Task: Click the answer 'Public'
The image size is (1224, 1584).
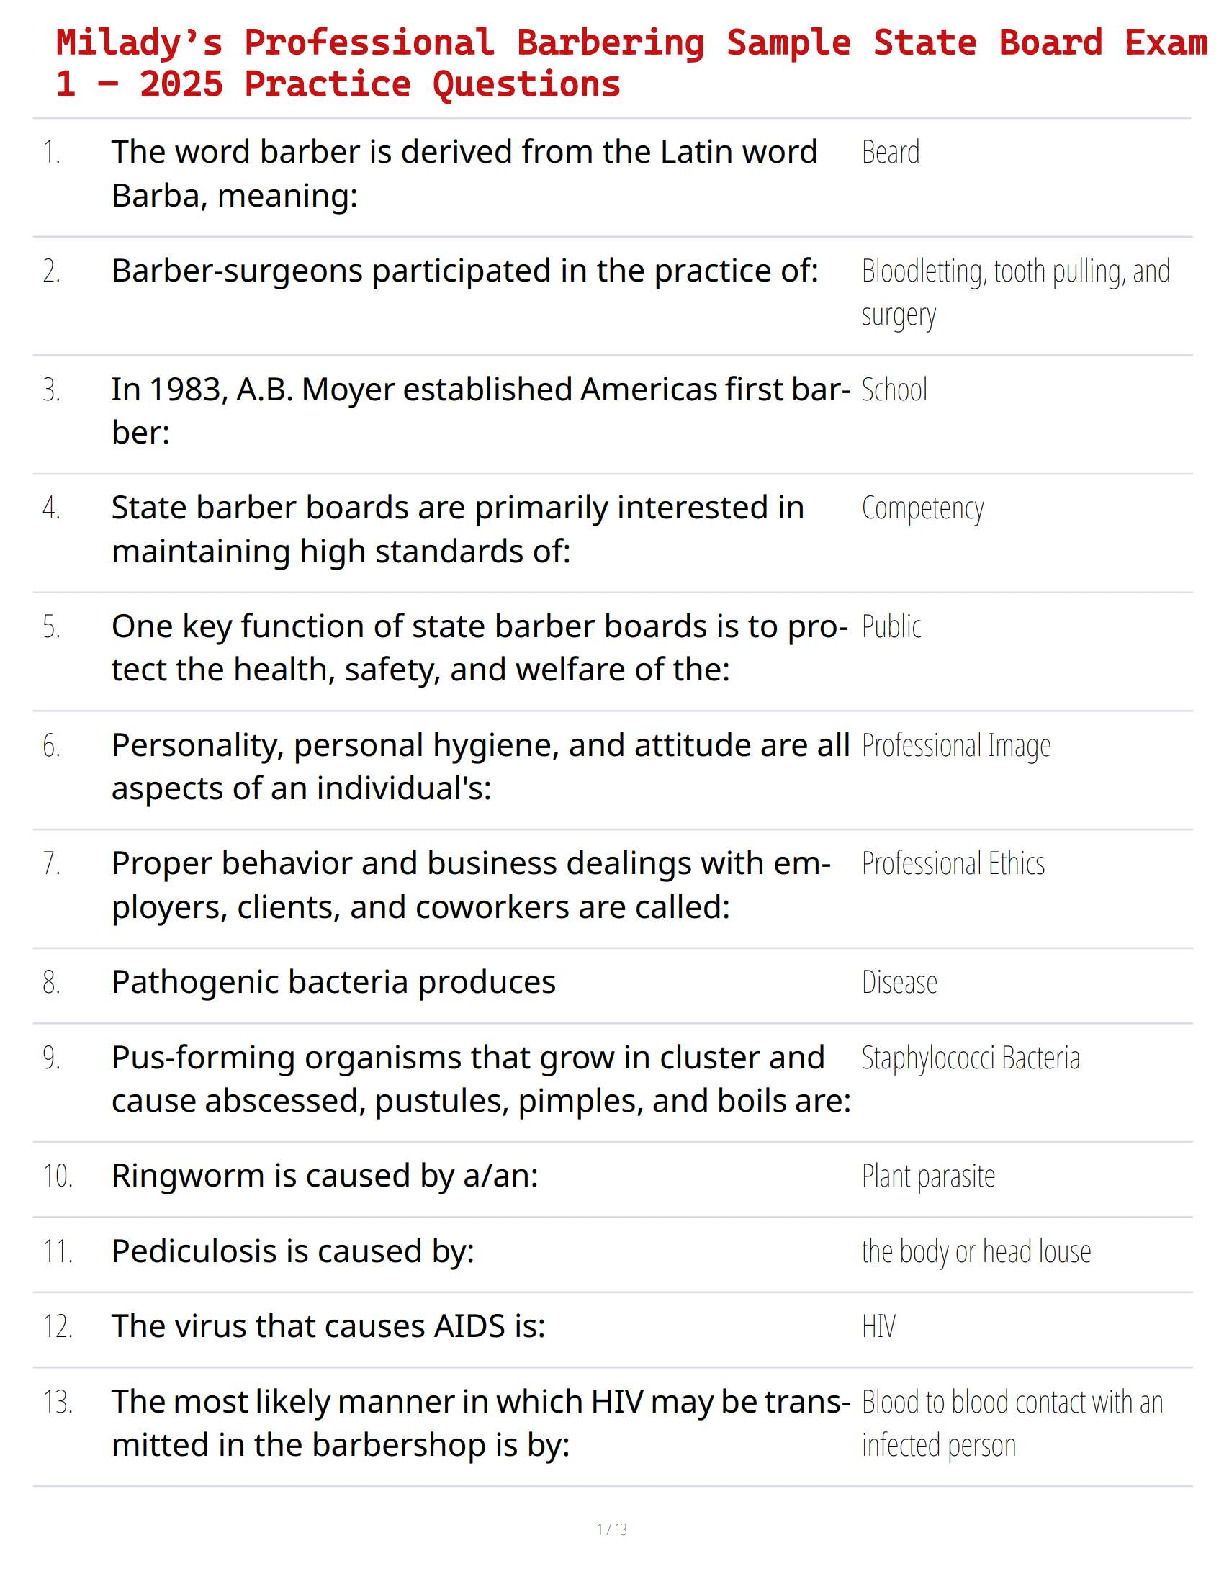Action: click(x=891, y=627)
